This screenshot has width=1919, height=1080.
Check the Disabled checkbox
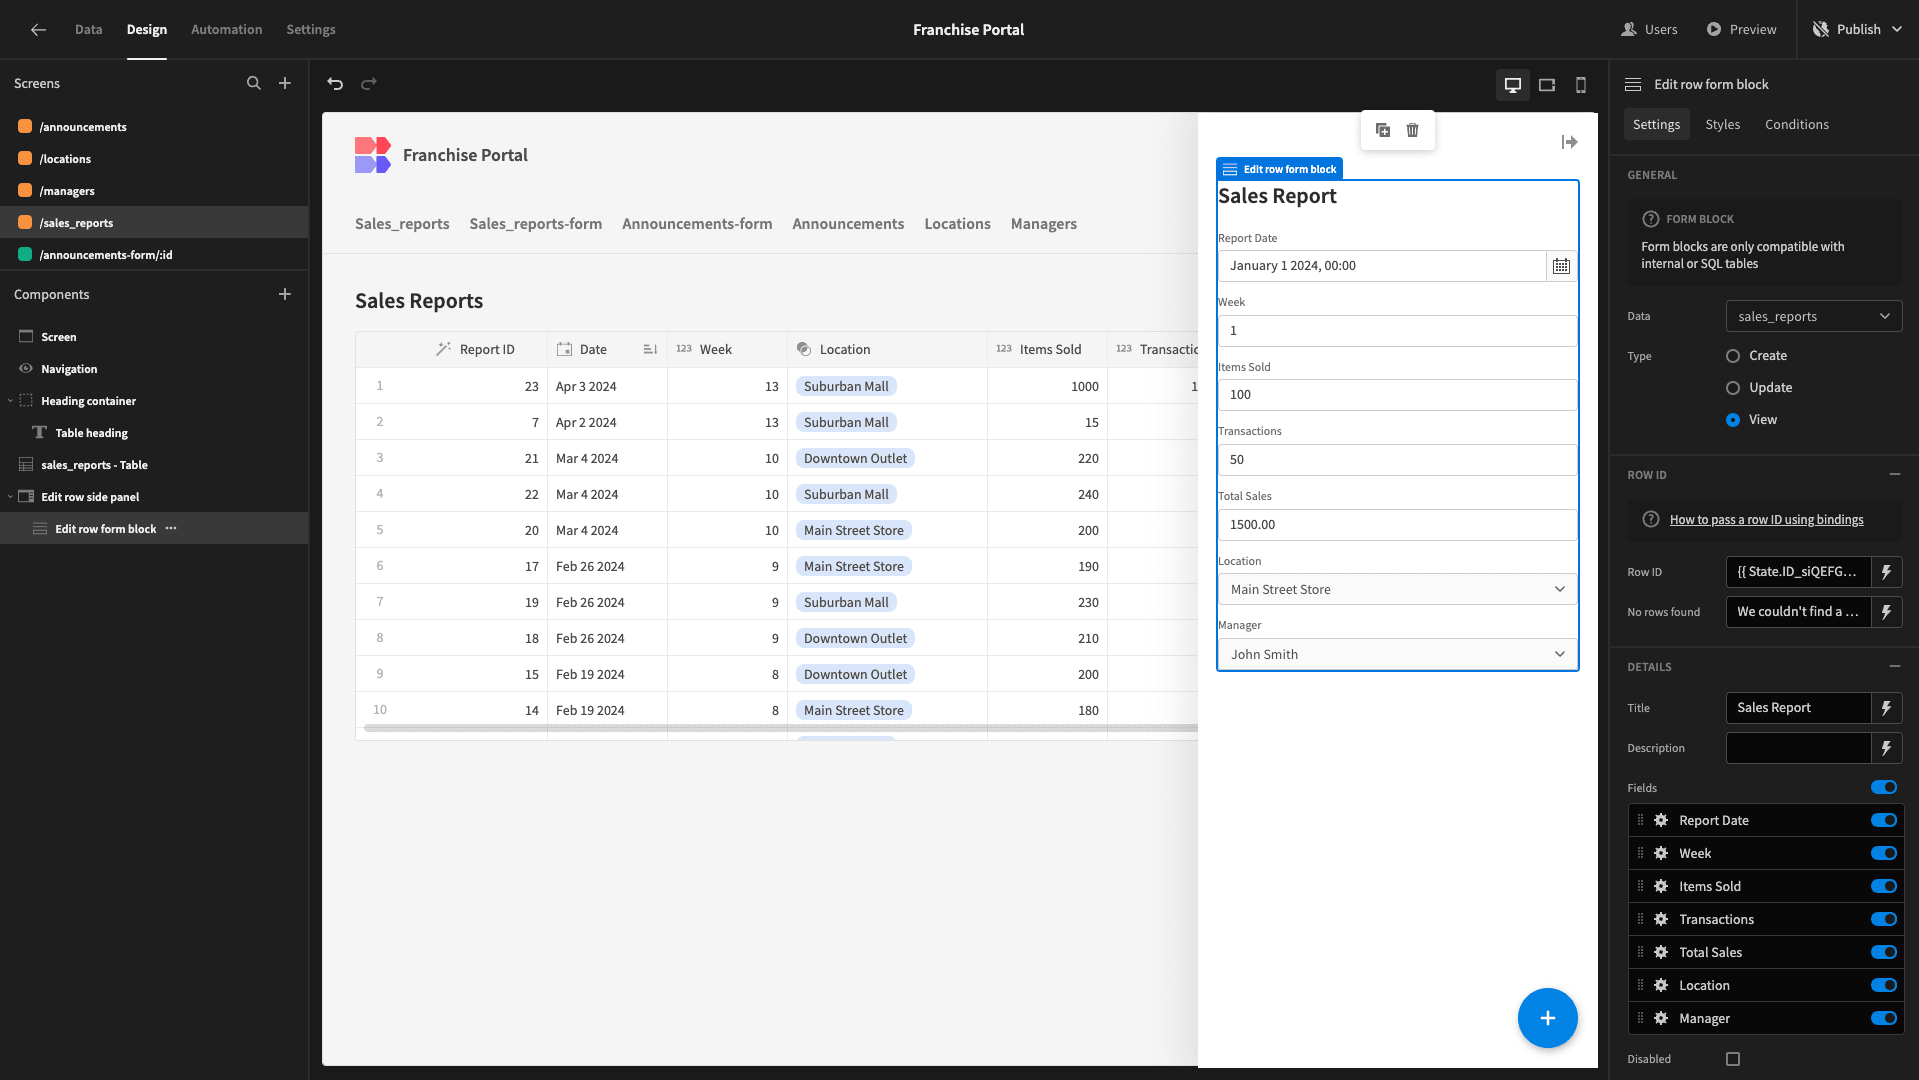click(1733, 1059)
